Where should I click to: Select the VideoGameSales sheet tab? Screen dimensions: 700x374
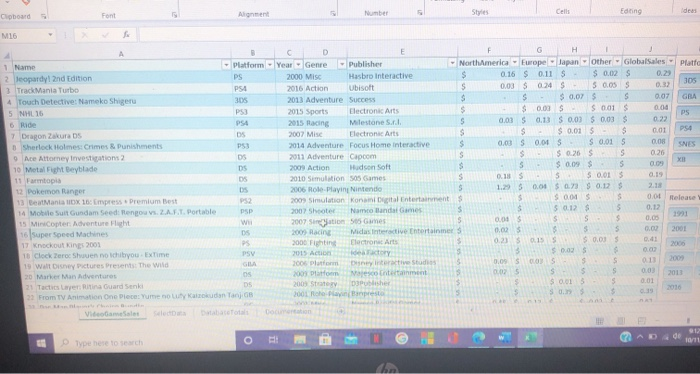pos(112,313)
